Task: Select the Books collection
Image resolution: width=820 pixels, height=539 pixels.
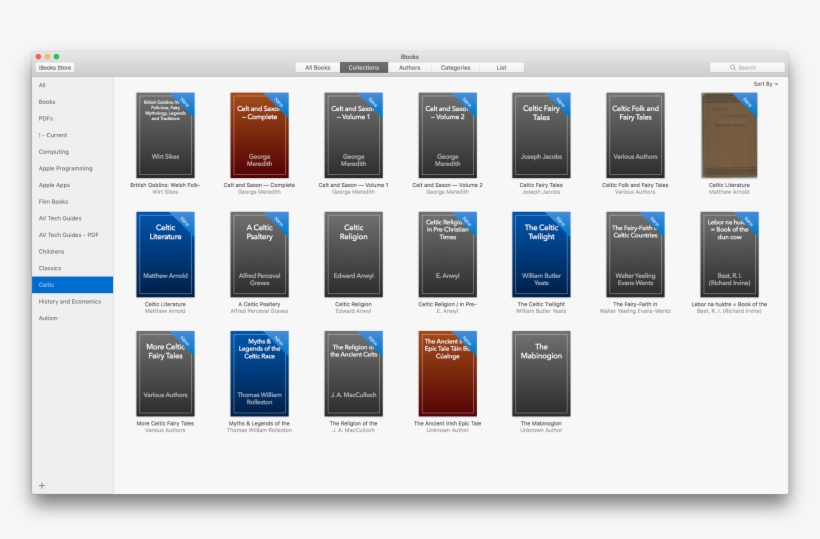Action: (72, 102)
